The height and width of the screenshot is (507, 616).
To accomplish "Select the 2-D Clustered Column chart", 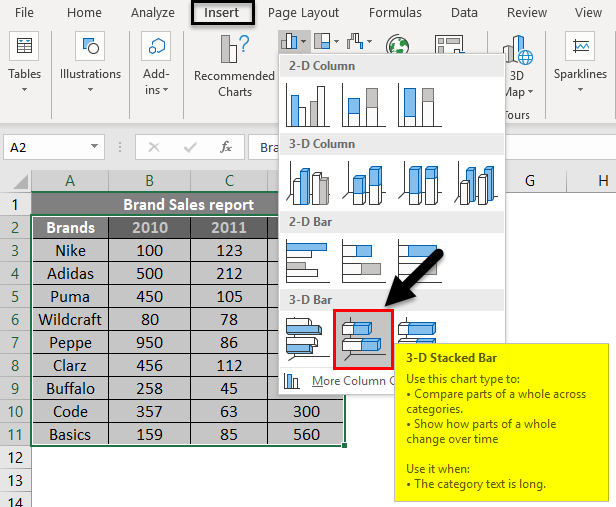I will coord(307,103).
